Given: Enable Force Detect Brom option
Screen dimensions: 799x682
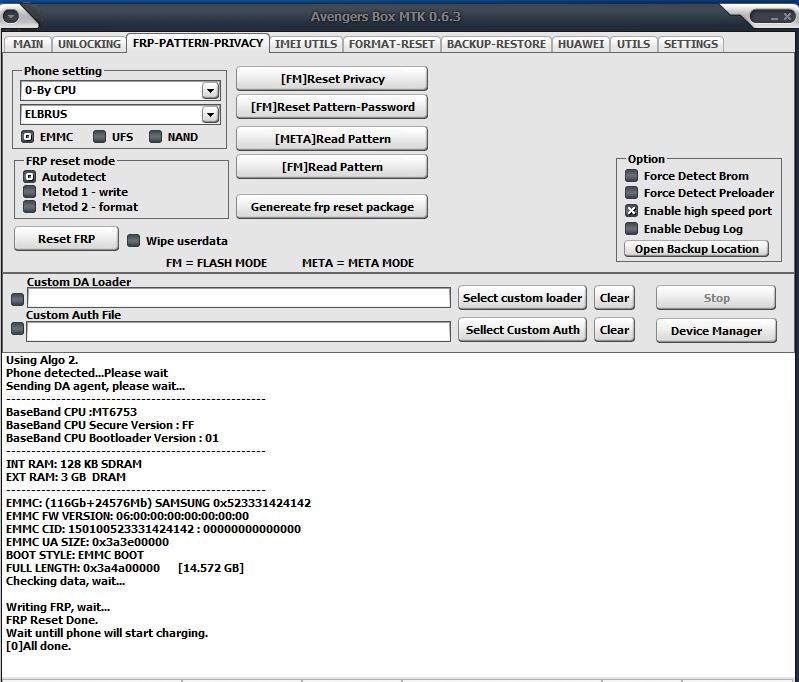Looking at the screenshot, I should tap(632, 176).
